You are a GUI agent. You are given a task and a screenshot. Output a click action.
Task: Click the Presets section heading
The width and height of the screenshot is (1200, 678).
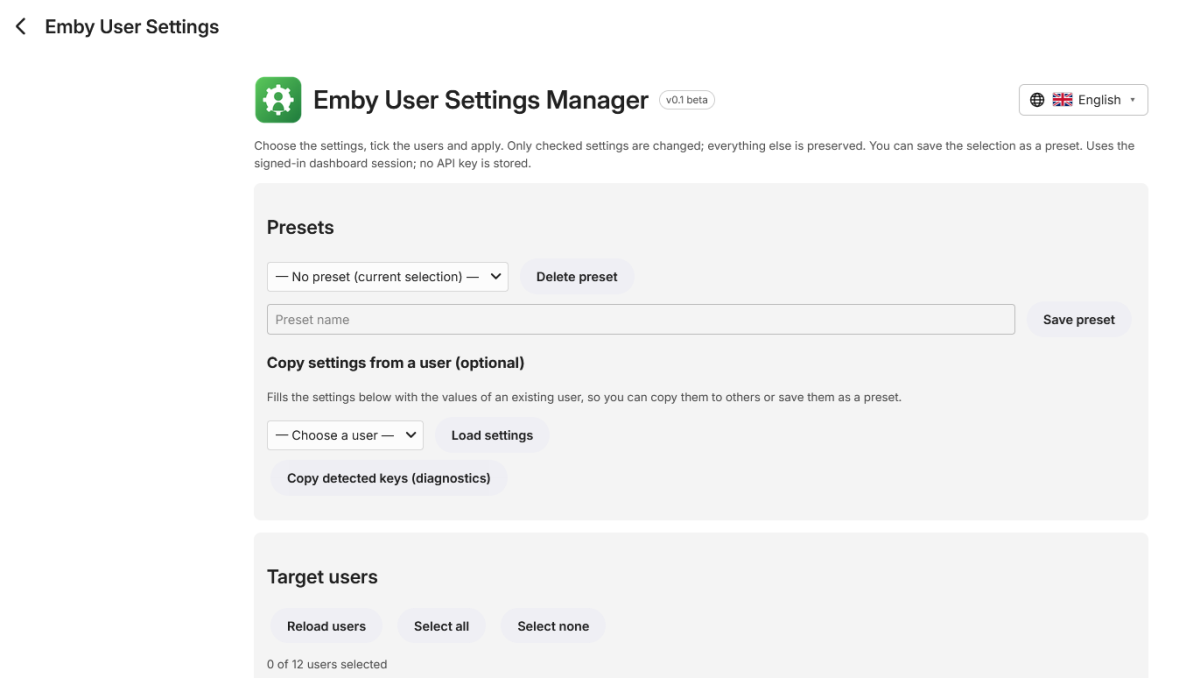click(300, 227)
